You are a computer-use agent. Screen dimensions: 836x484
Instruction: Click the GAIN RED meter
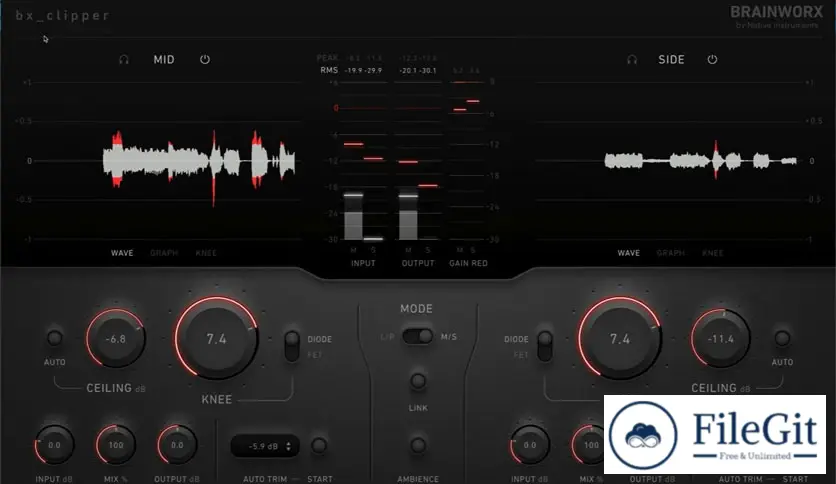tap(467, 161)
